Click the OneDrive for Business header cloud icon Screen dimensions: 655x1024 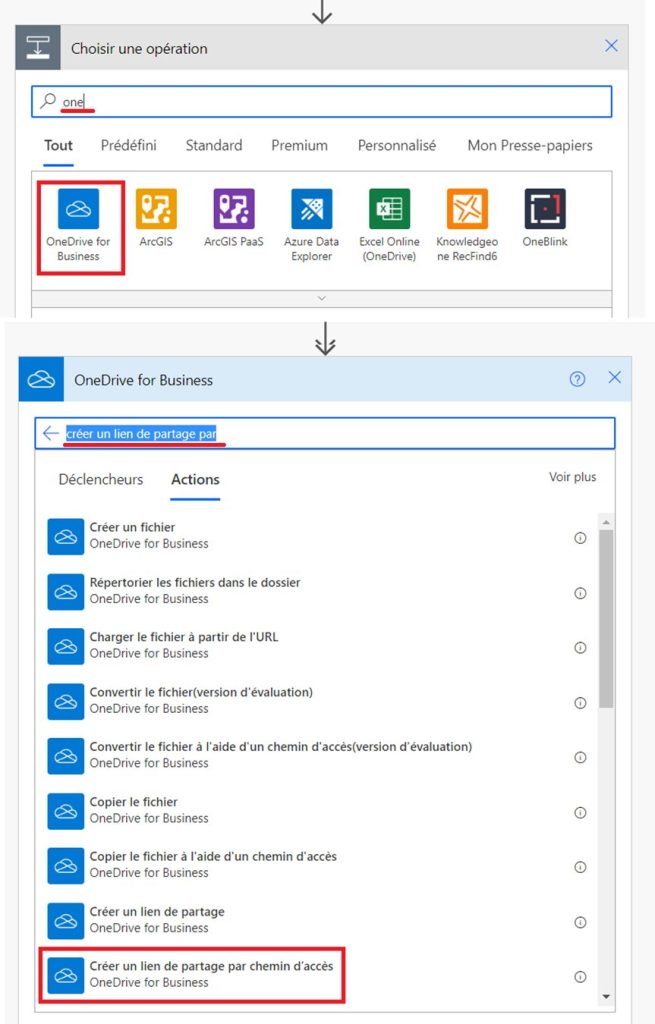pyautogui.click(x=41, y=379)
